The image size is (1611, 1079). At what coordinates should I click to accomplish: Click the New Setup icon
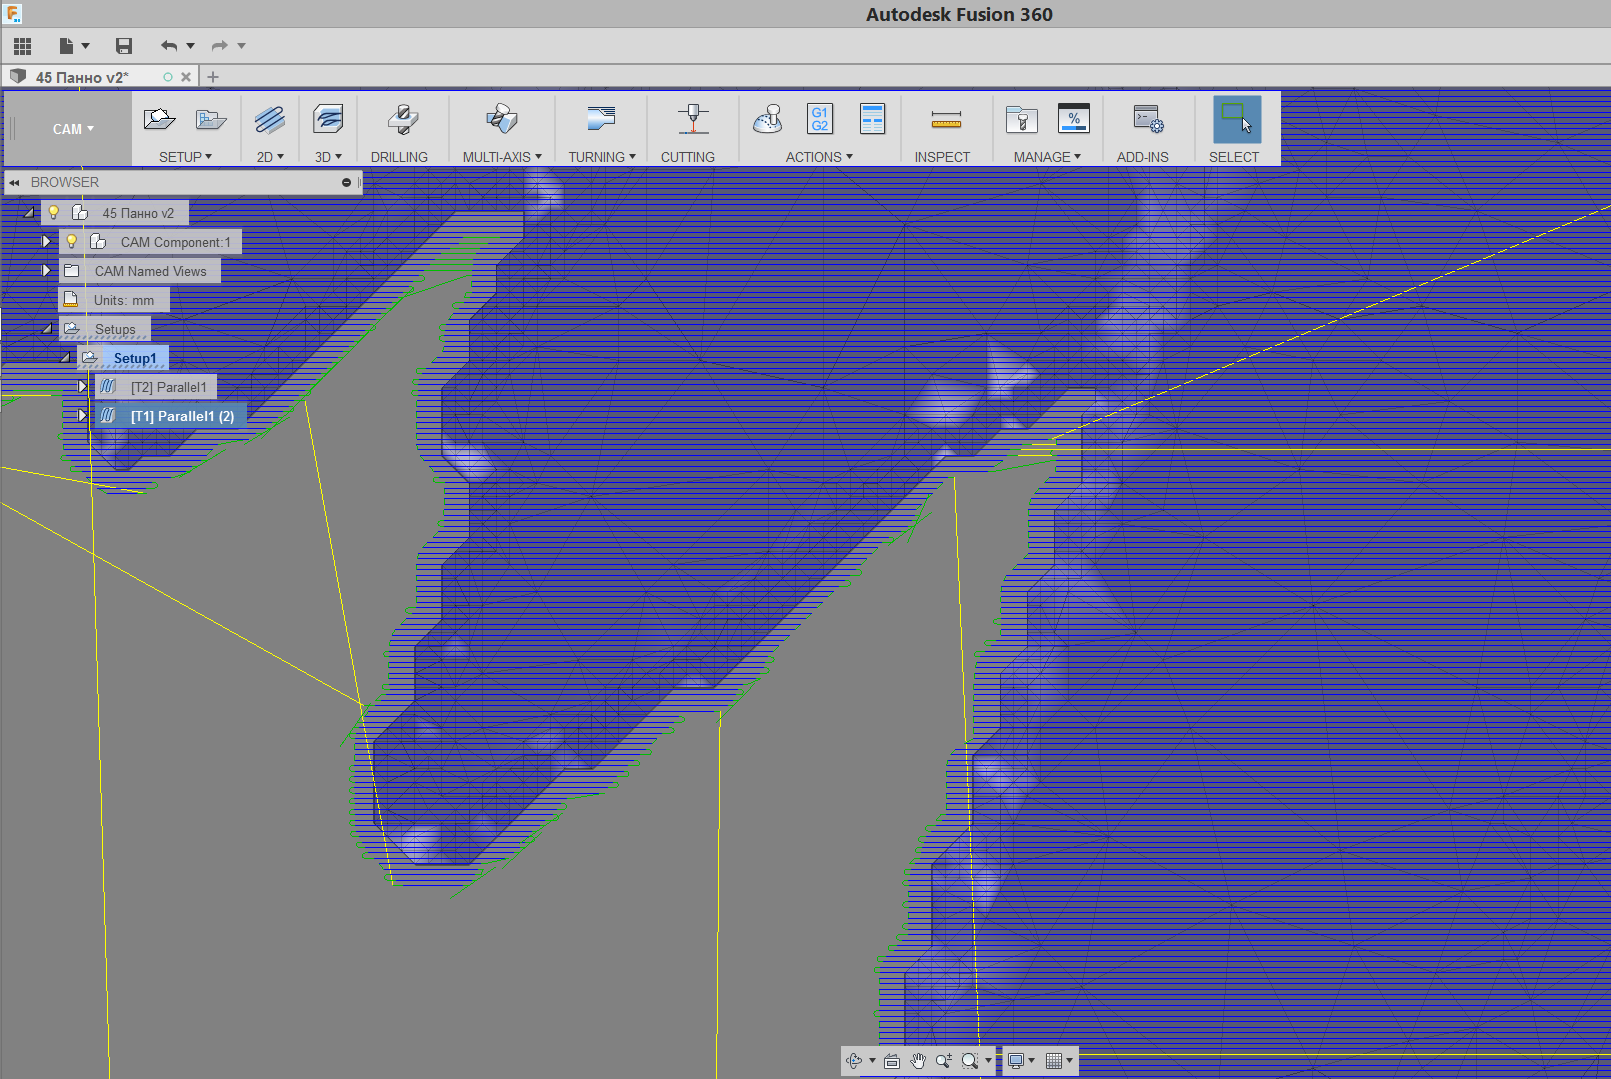(159, 120)
